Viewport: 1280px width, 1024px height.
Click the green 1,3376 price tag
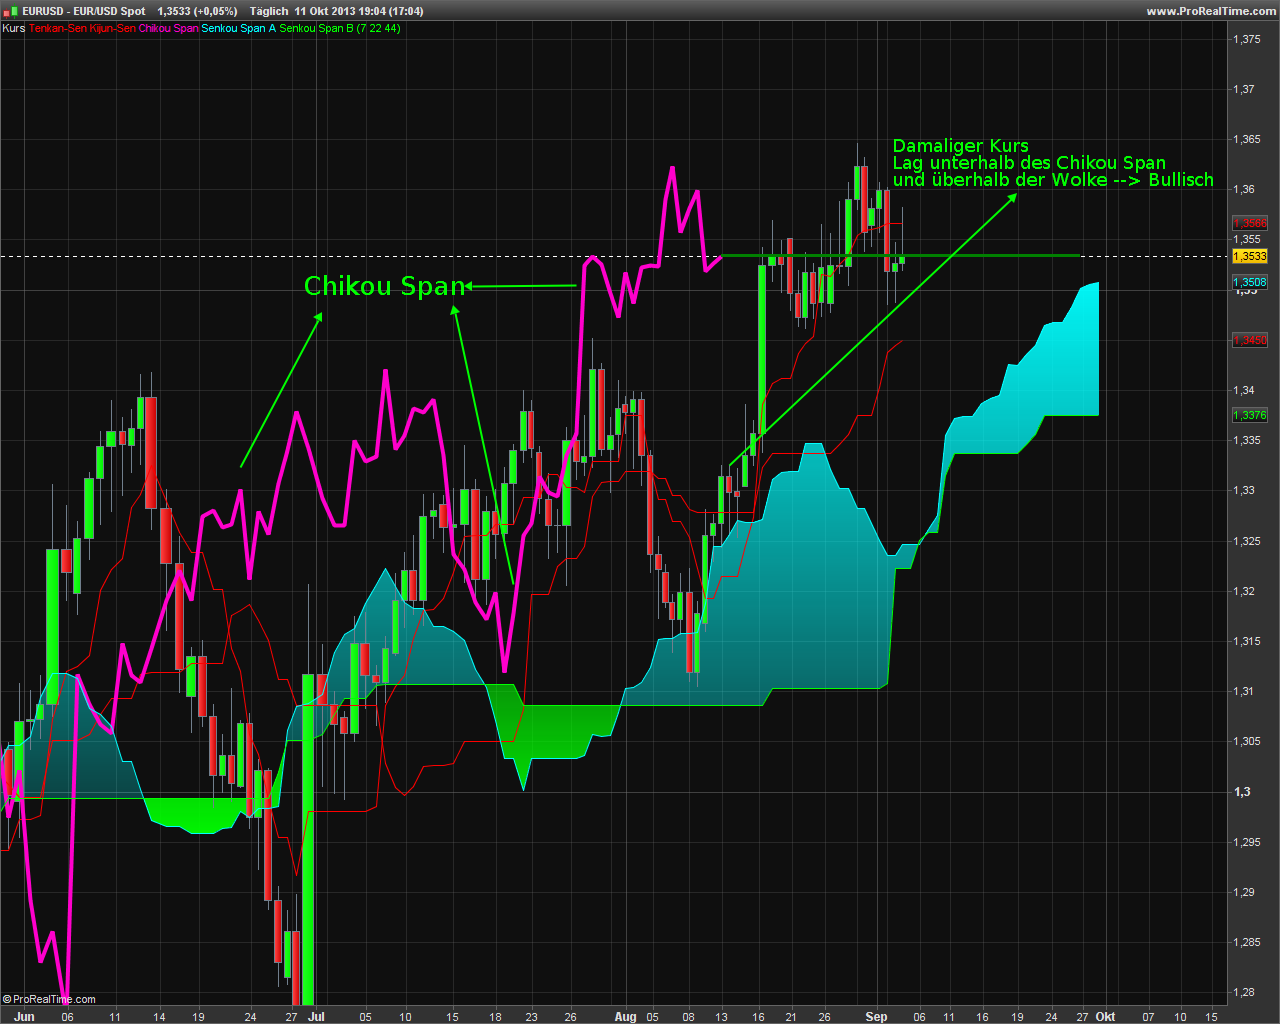(x=1250, y=415)
